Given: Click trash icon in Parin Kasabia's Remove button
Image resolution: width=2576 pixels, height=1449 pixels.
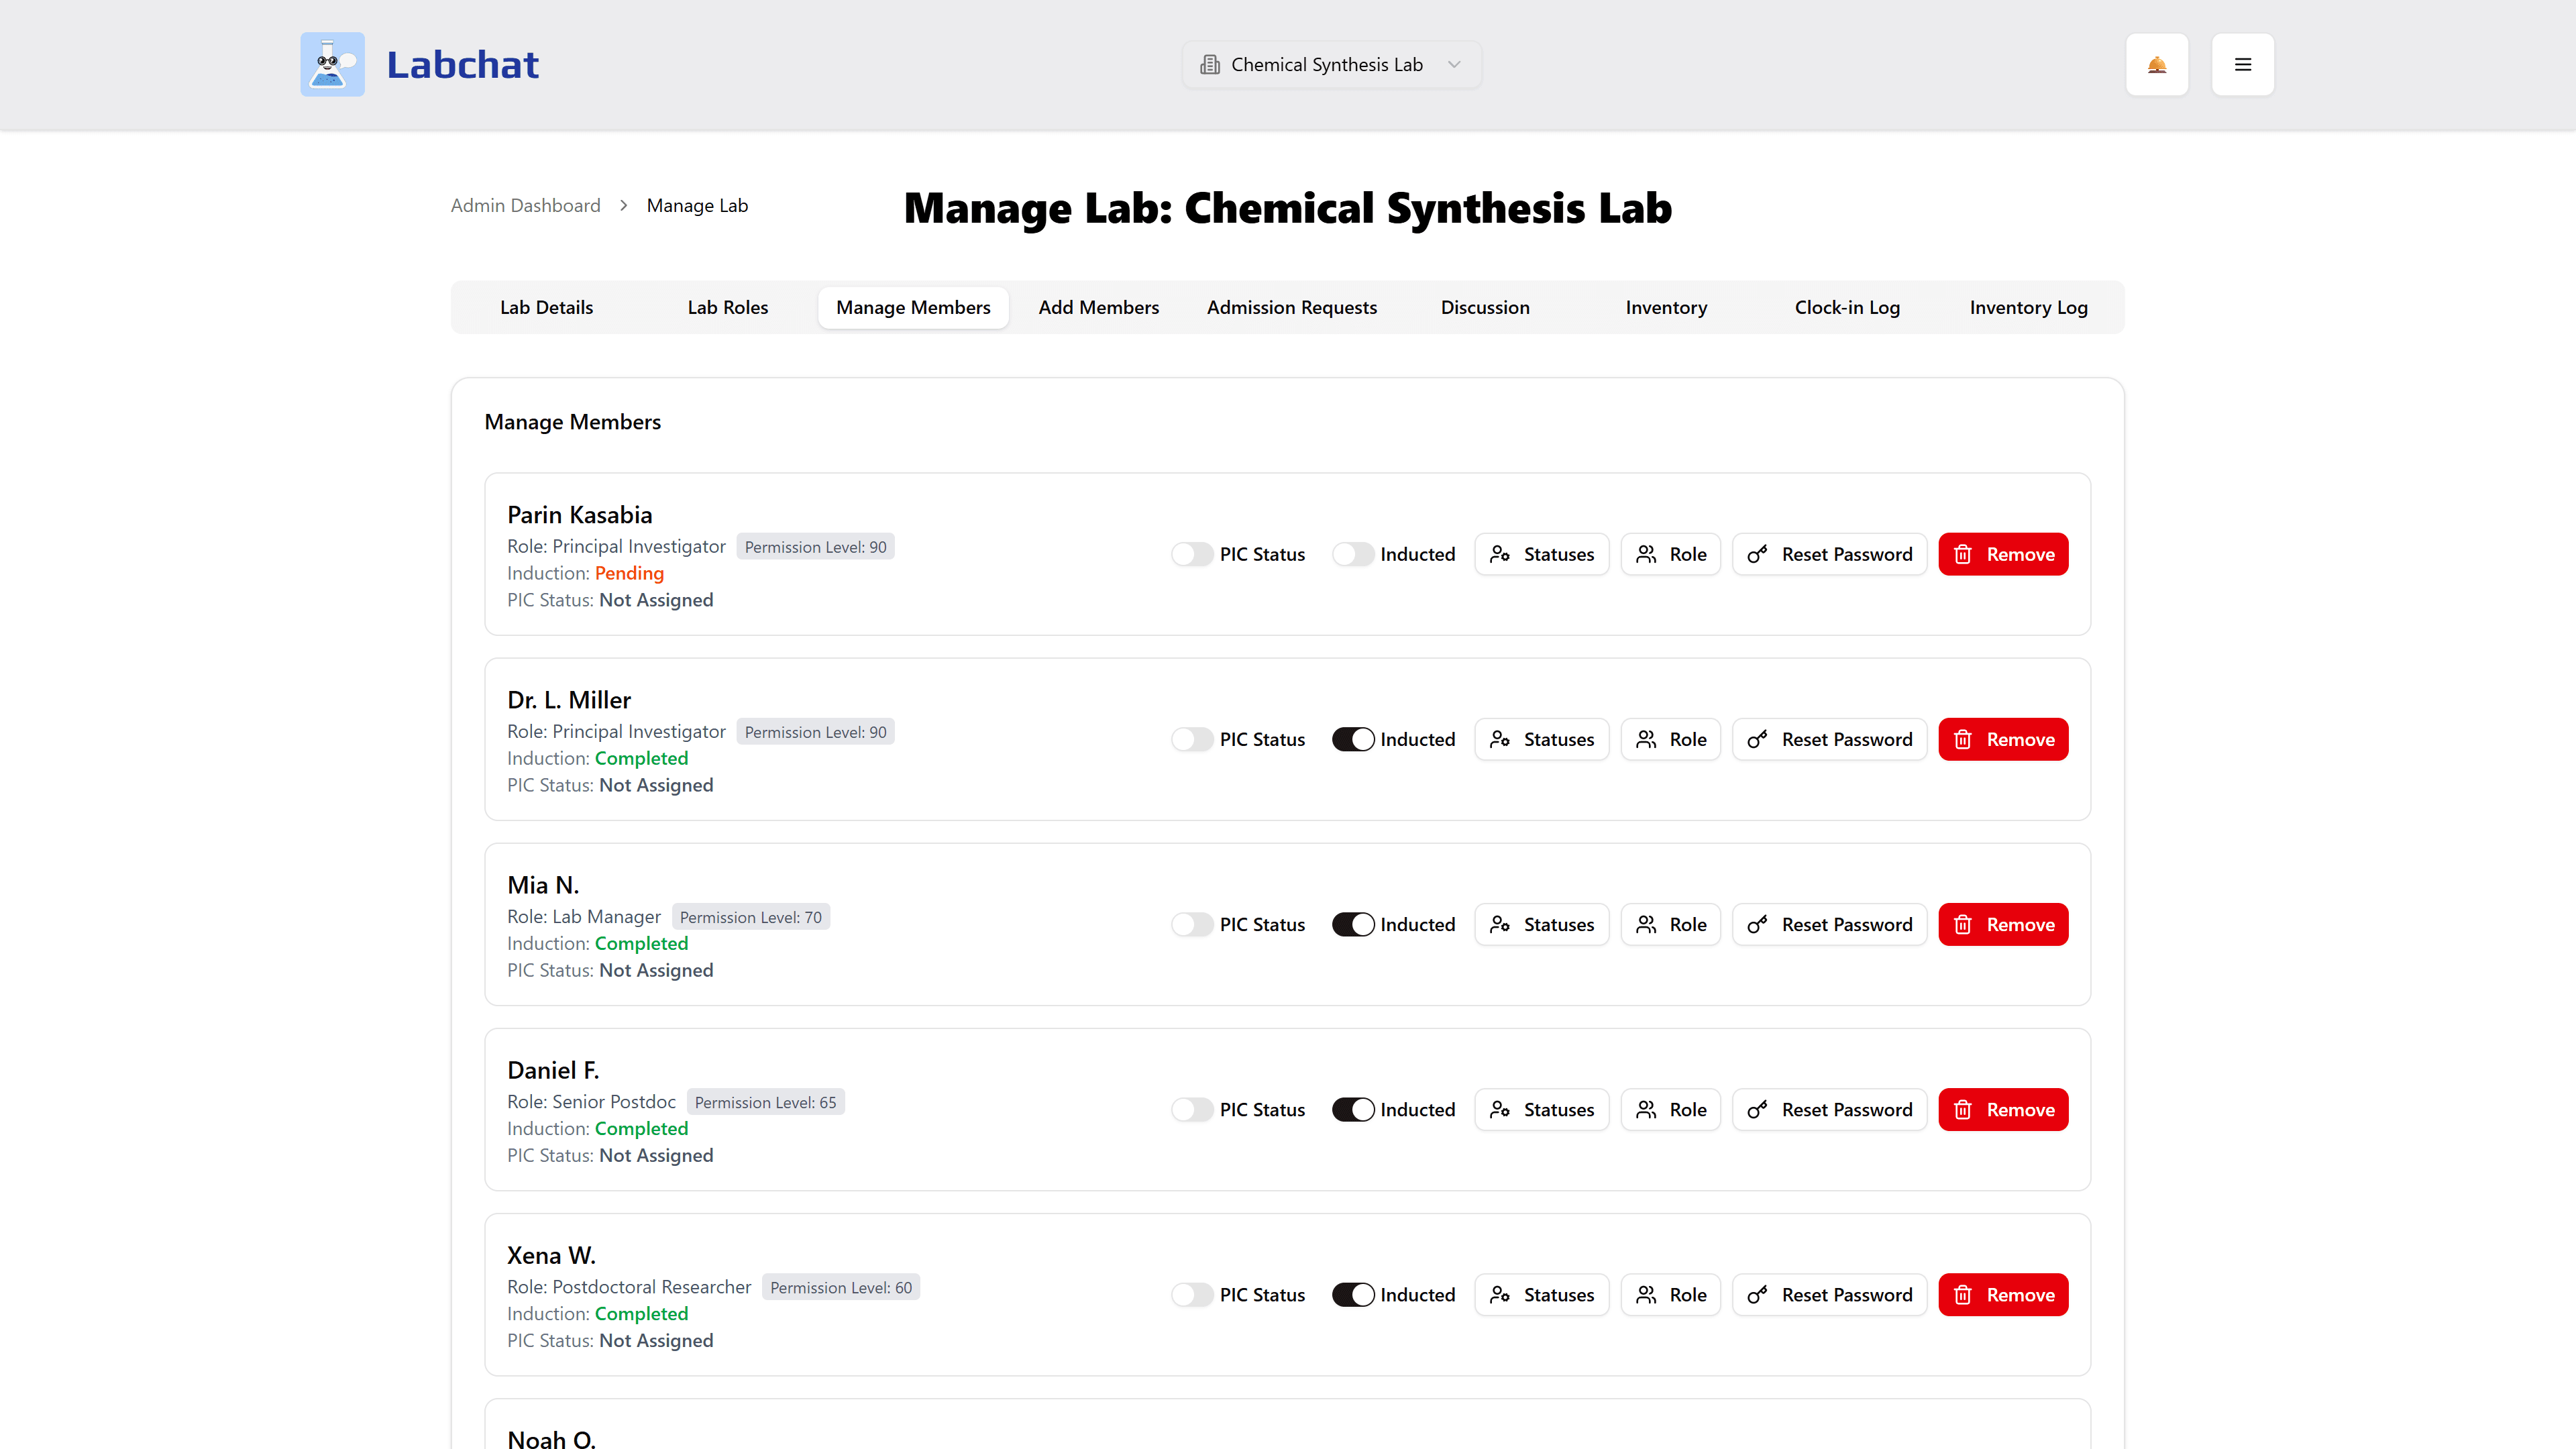Looking at the screenshot, I should 1963,554.
